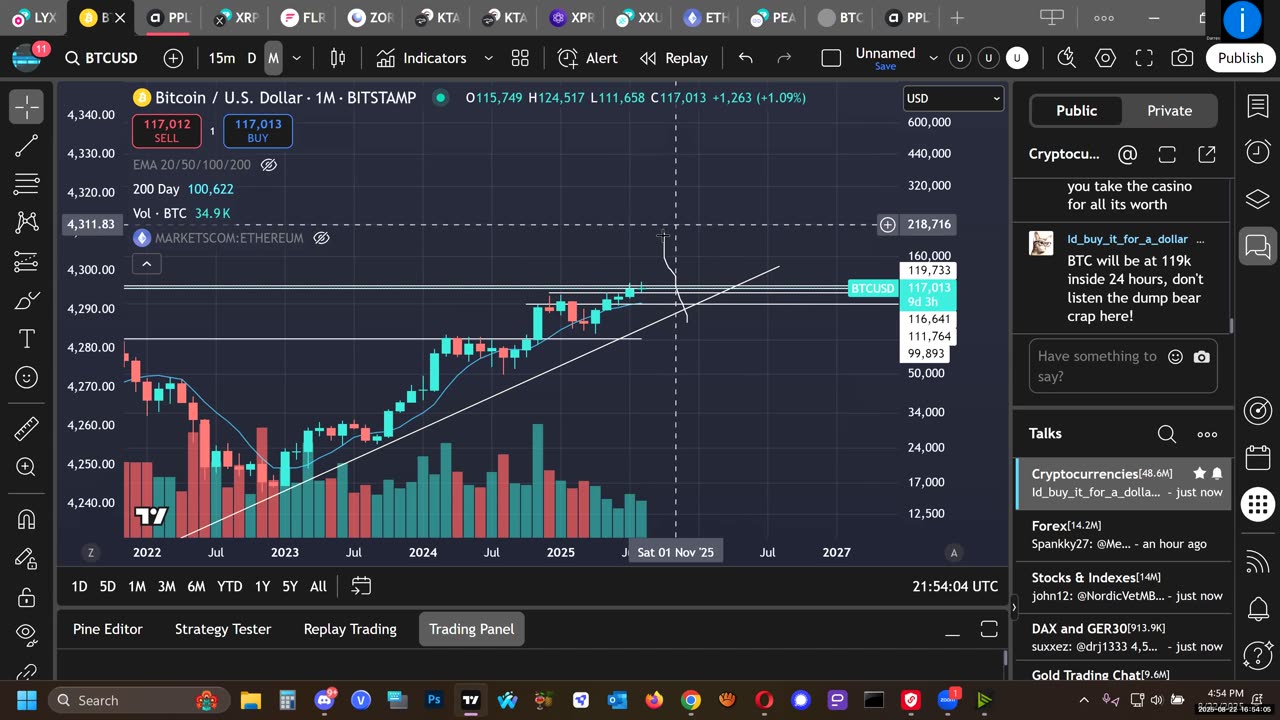Open the watchlist panel in right sidebar
The width and height of the screenshot is (1280, 720).
(1257, 106)
